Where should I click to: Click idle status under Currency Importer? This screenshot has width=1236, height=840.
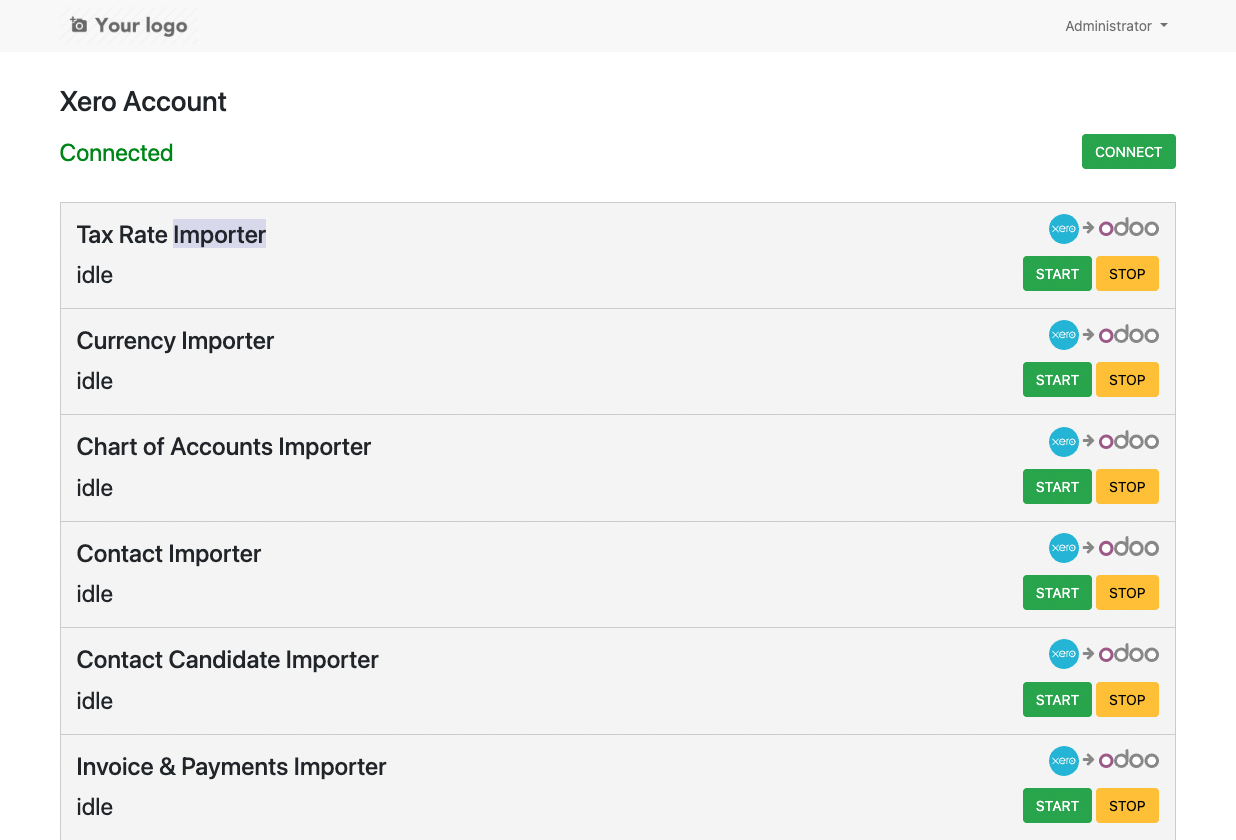[x=95, y=381]
